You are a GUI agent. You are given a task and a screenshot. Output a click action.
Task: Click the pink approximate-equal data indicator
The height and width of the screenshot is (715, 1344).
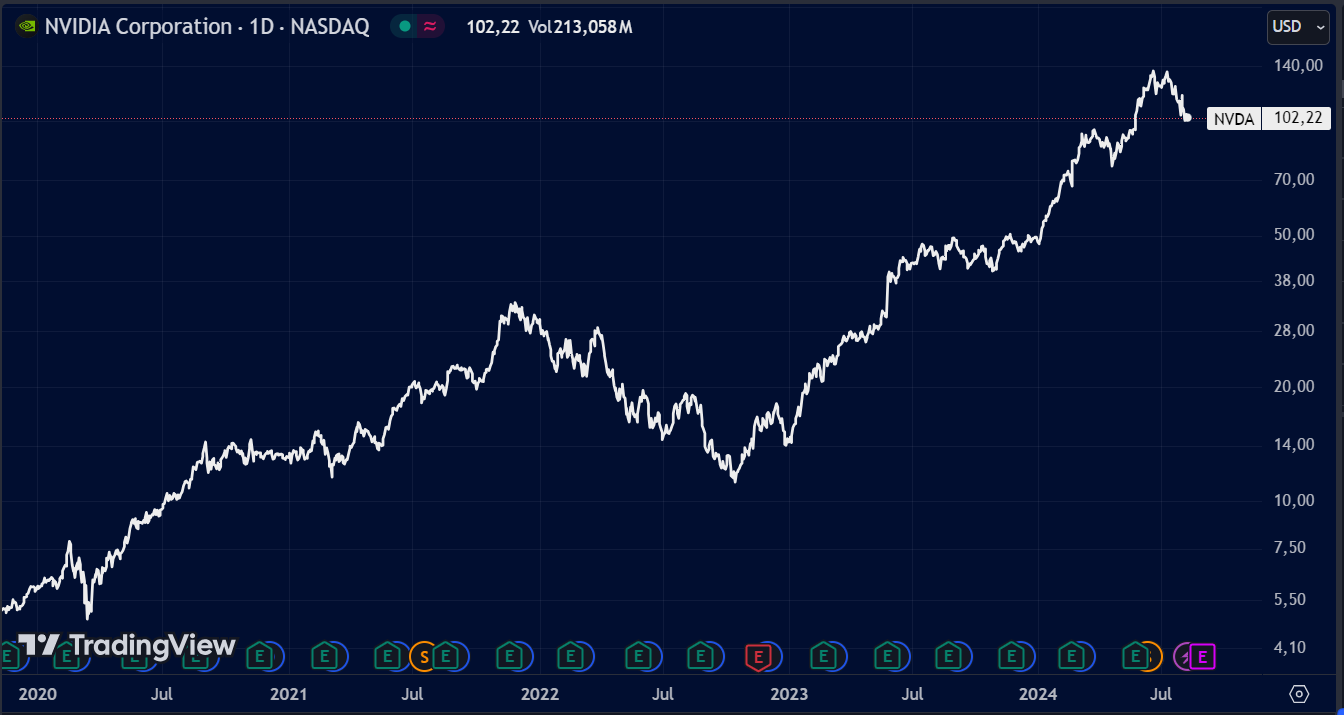(x=430, y=27)
